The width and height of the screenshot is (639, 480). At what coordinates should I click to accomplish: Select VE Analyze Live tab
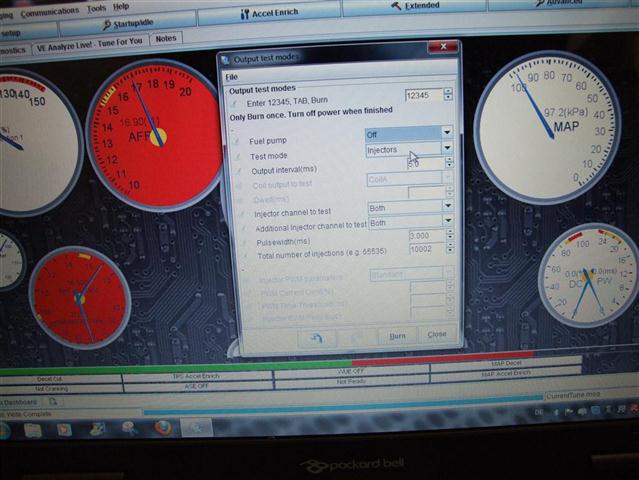[89, 42]
